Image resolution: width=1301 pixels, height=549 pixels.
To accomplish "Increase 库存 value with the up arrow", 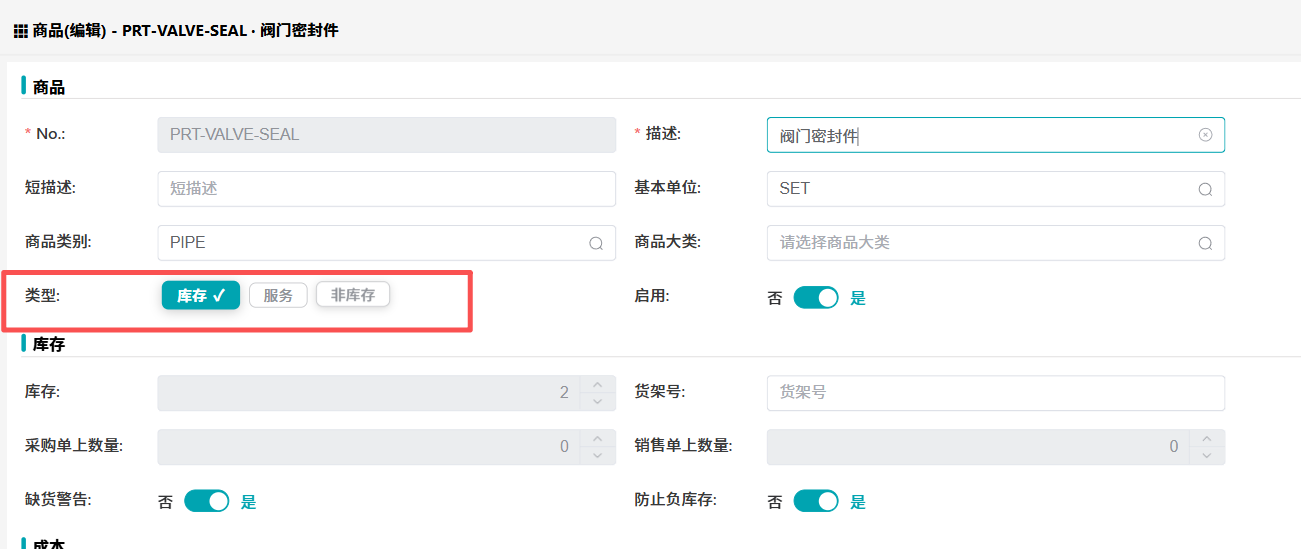I will click(x=597, y=385).
